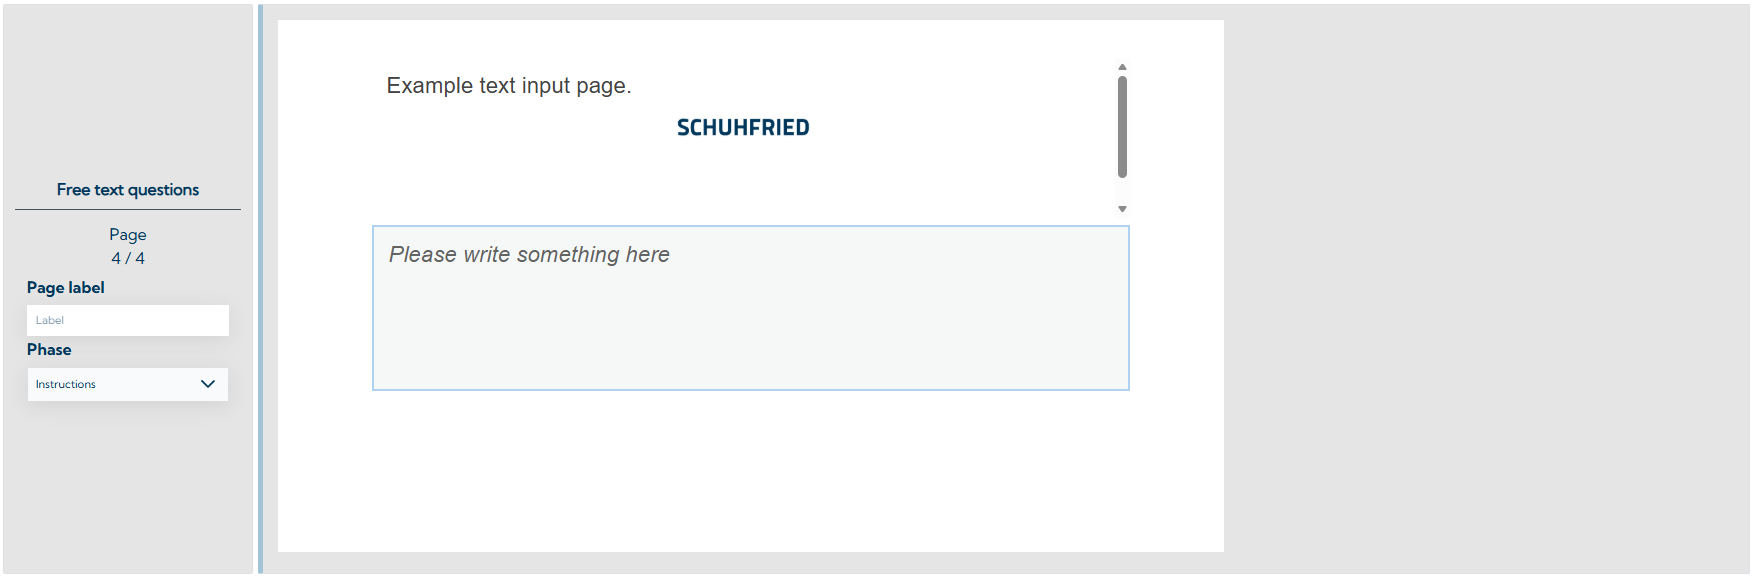Click the horizontal line under 'Free text questions'
The height and width of the screenshot is (583, 1755).
point(128,210)
